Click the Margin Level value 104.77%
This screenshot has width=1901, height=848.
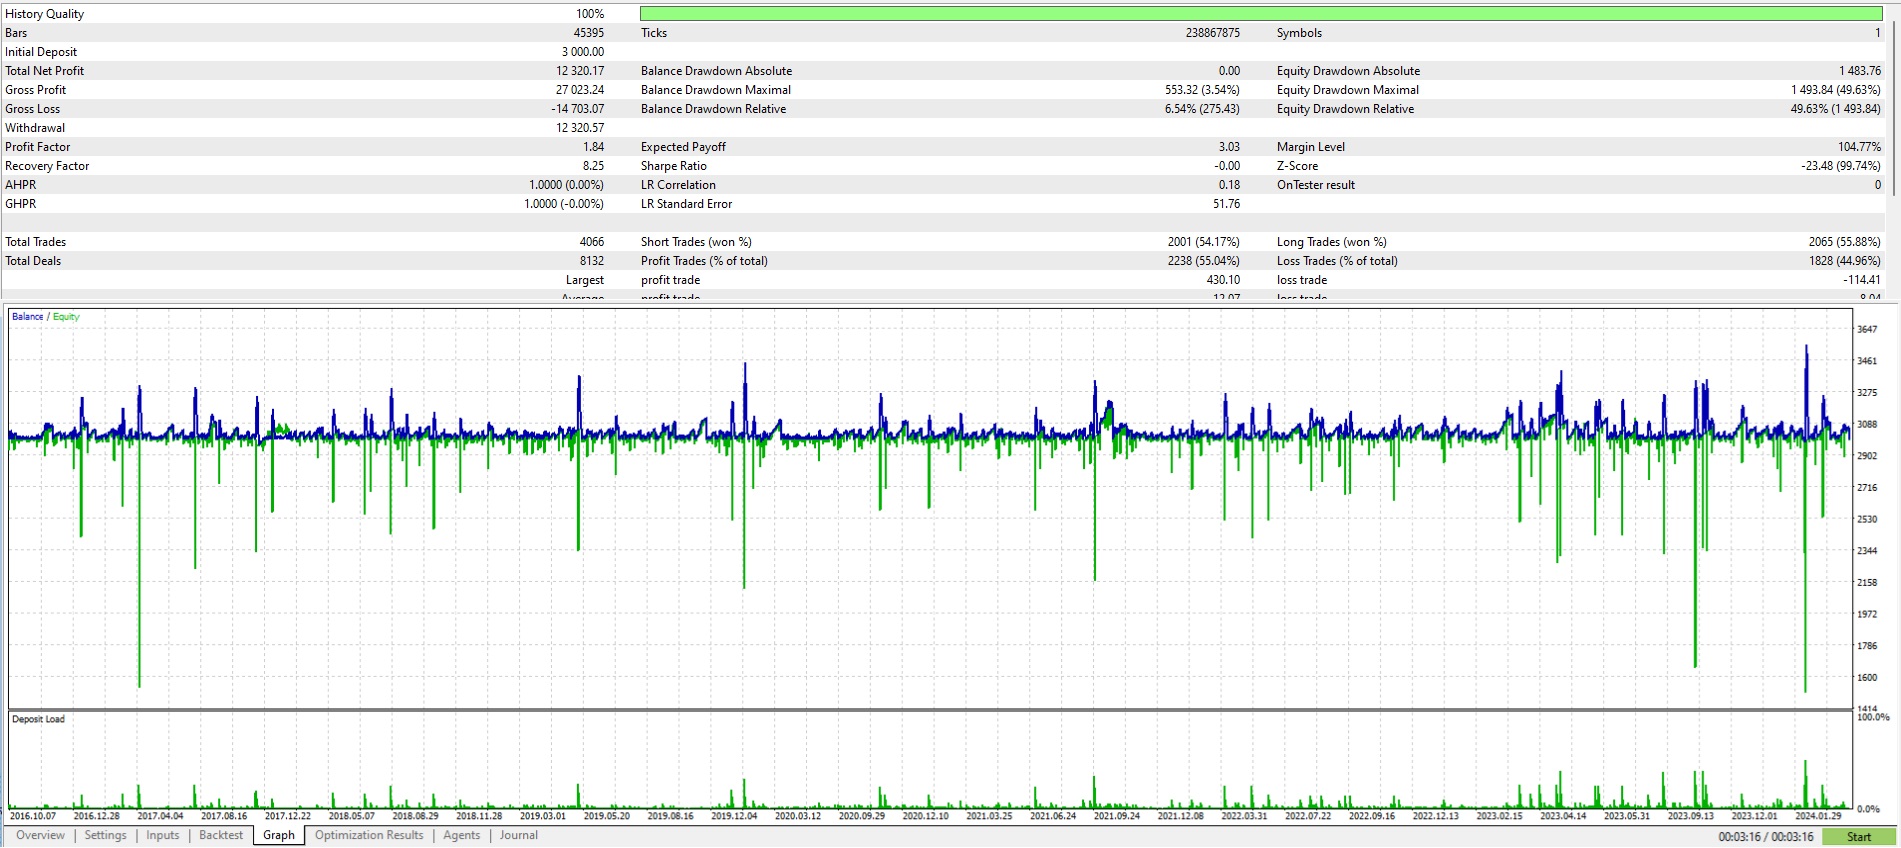pos(1860,147)
